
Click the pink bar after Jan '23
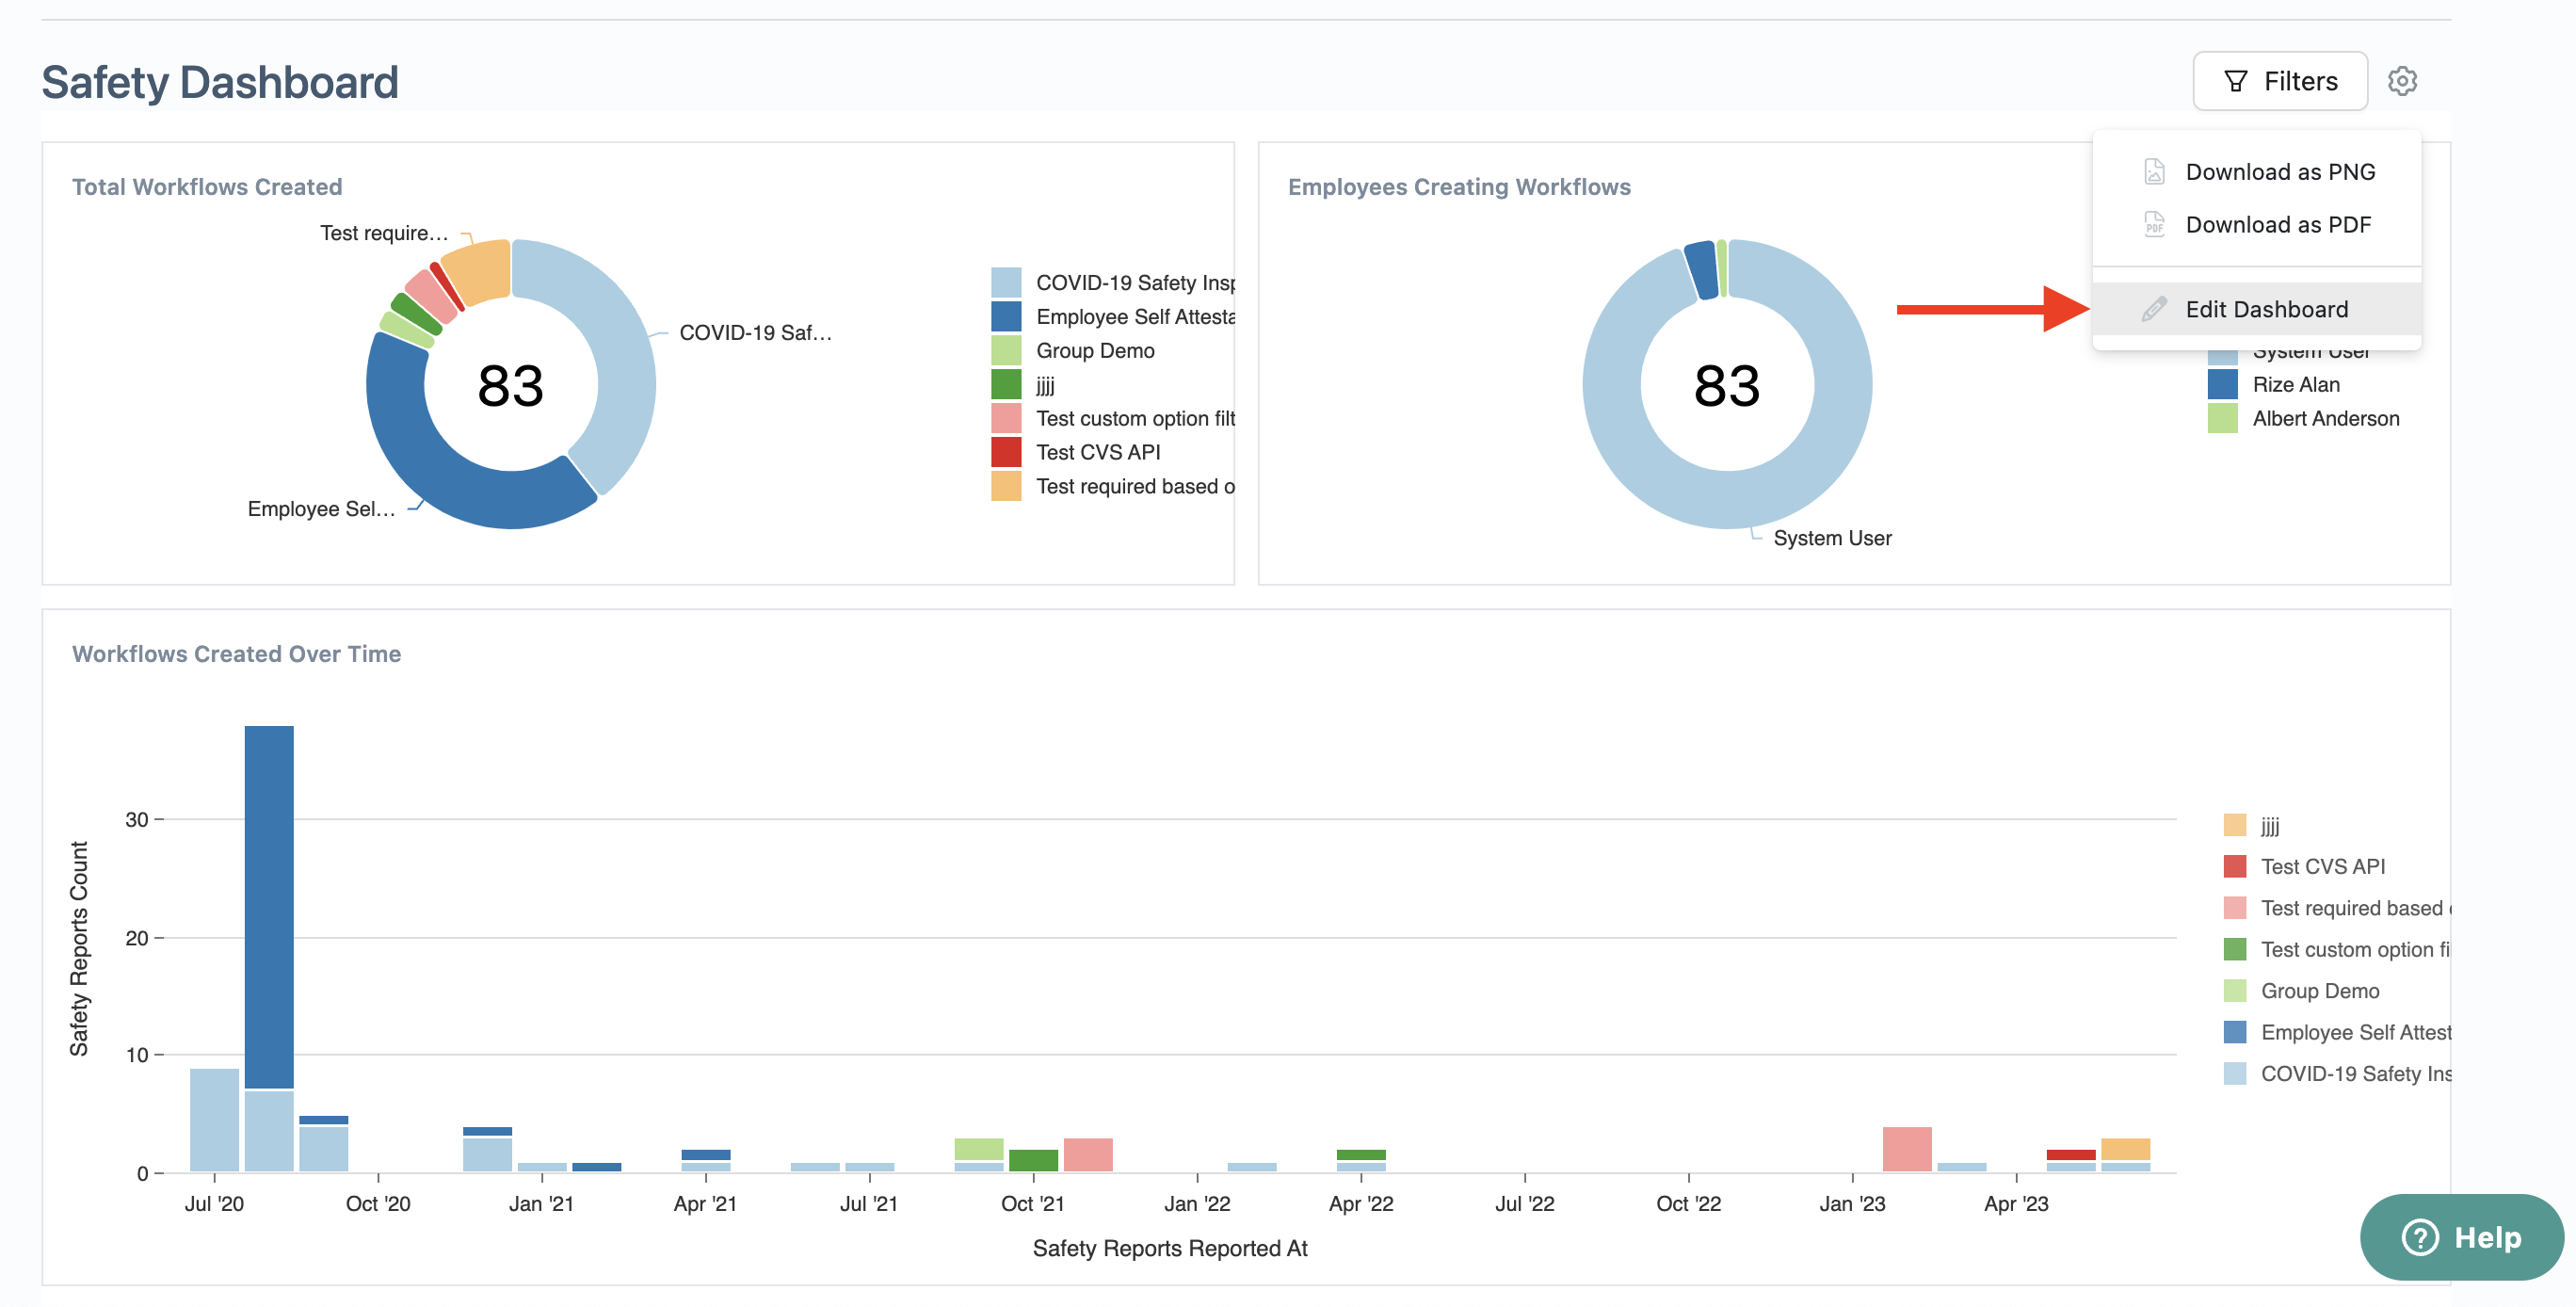coord(1907,1149)
